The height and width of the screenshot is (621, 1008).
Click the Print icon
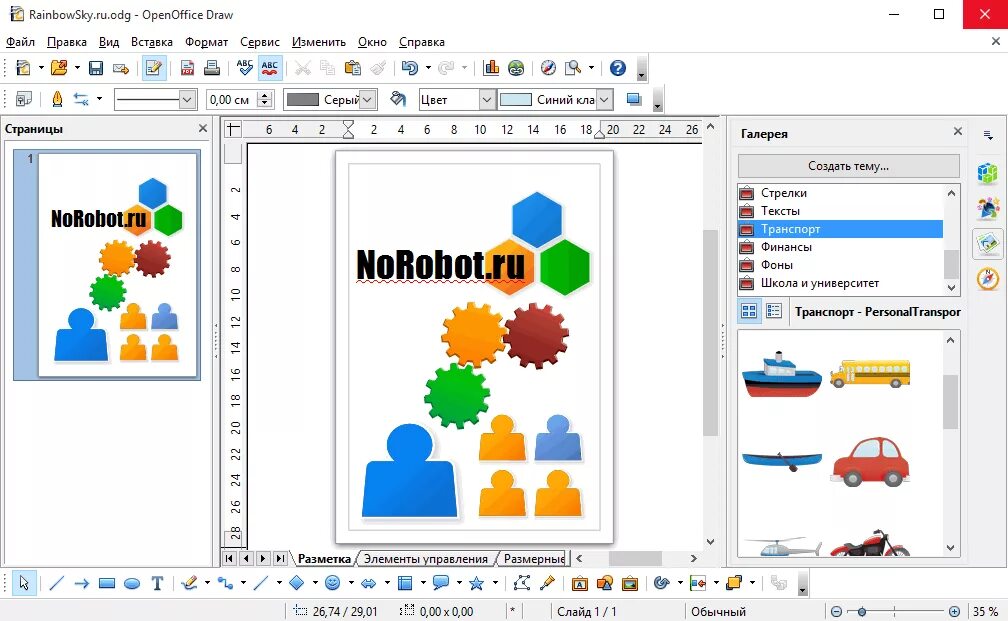coord(212,68)
